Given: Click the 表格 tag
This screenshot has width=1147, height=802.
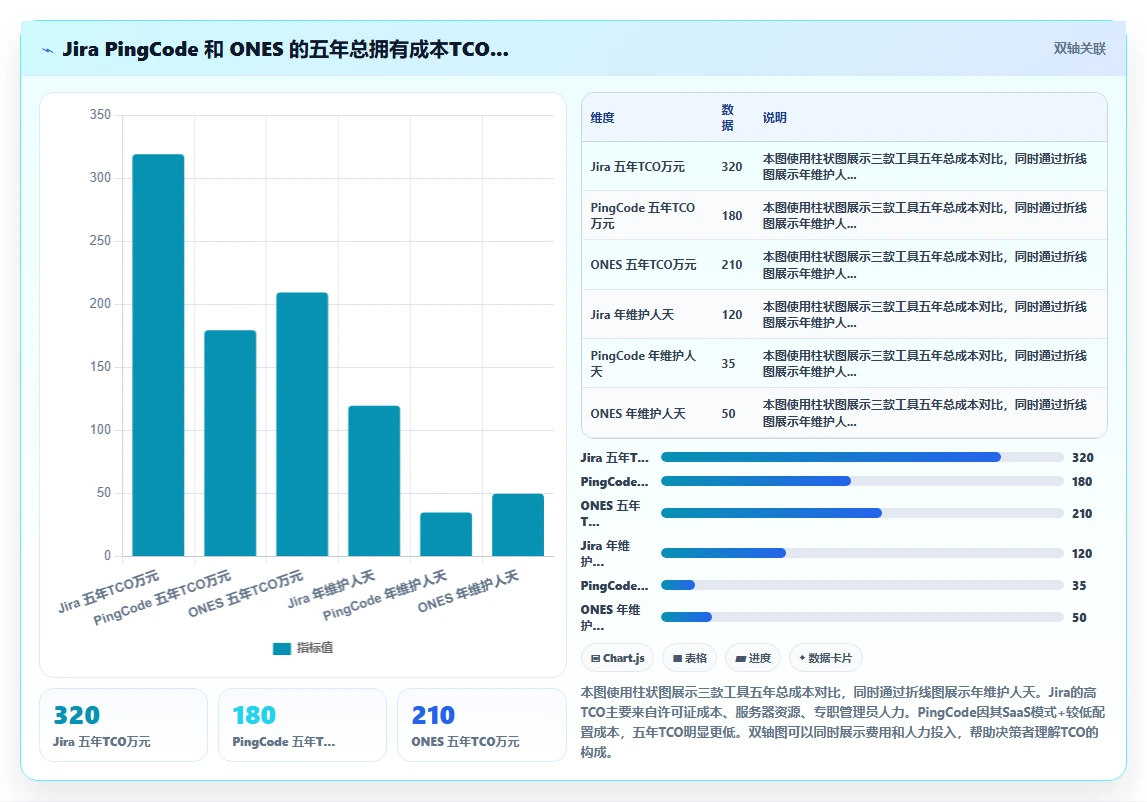Looking at the screenshot, I should pos(689,658).
